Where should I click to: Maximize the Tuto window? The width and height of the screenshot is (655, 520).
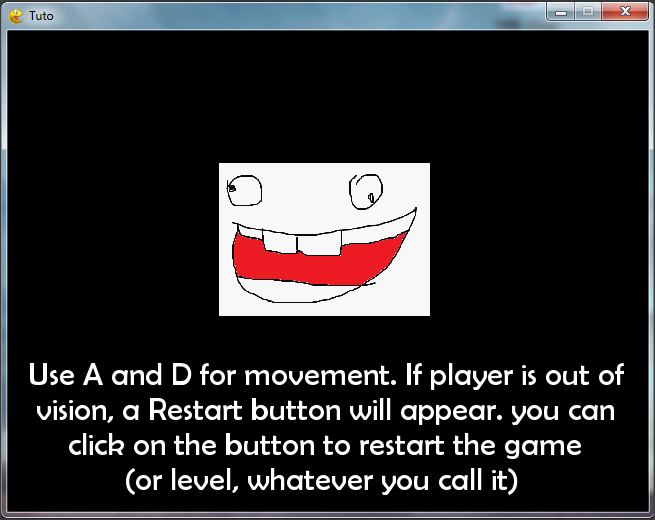588,12
